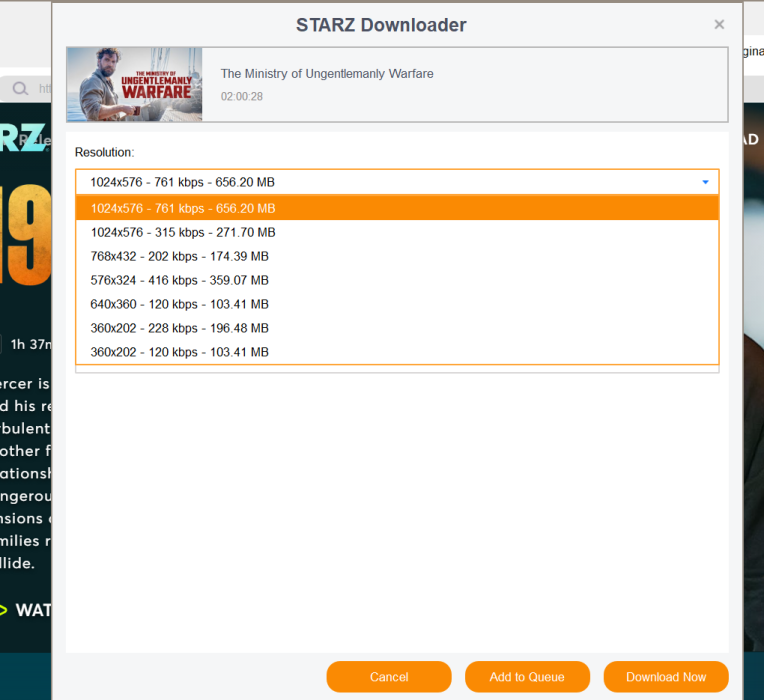Select 1024x576 - 761 kbps - 656.20 MB option
The width and height of the screenshot is (764, 700).
click(397, 208)
